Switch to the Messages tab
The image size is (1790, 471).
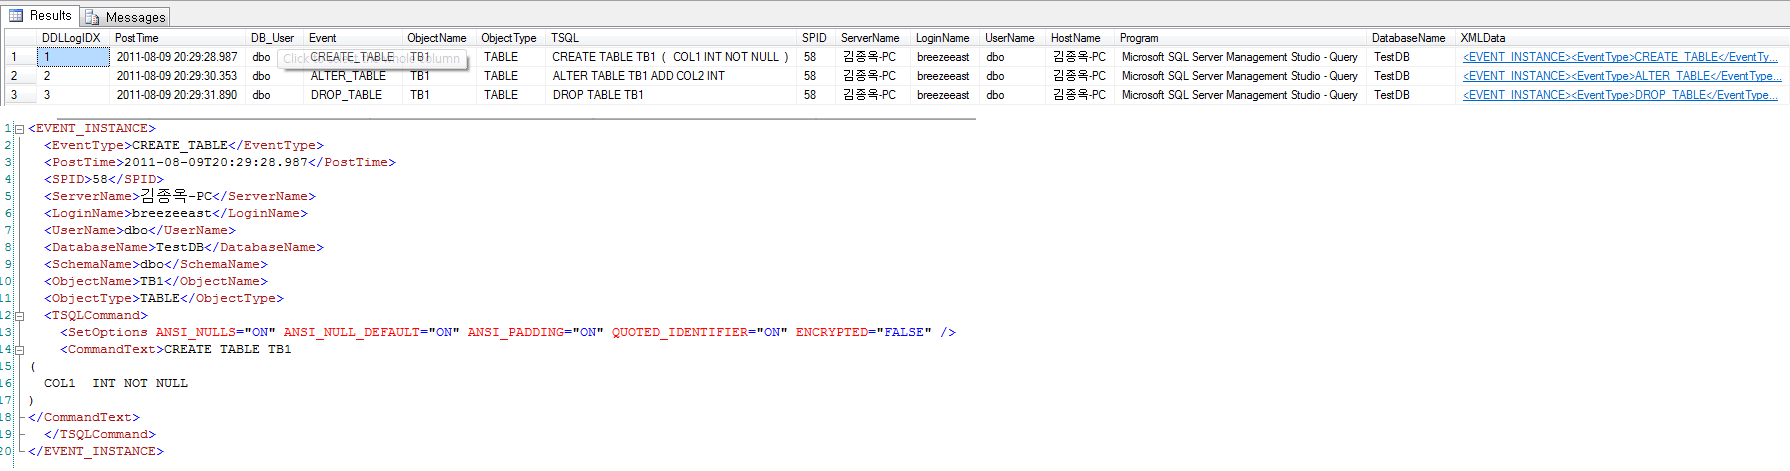125,16
